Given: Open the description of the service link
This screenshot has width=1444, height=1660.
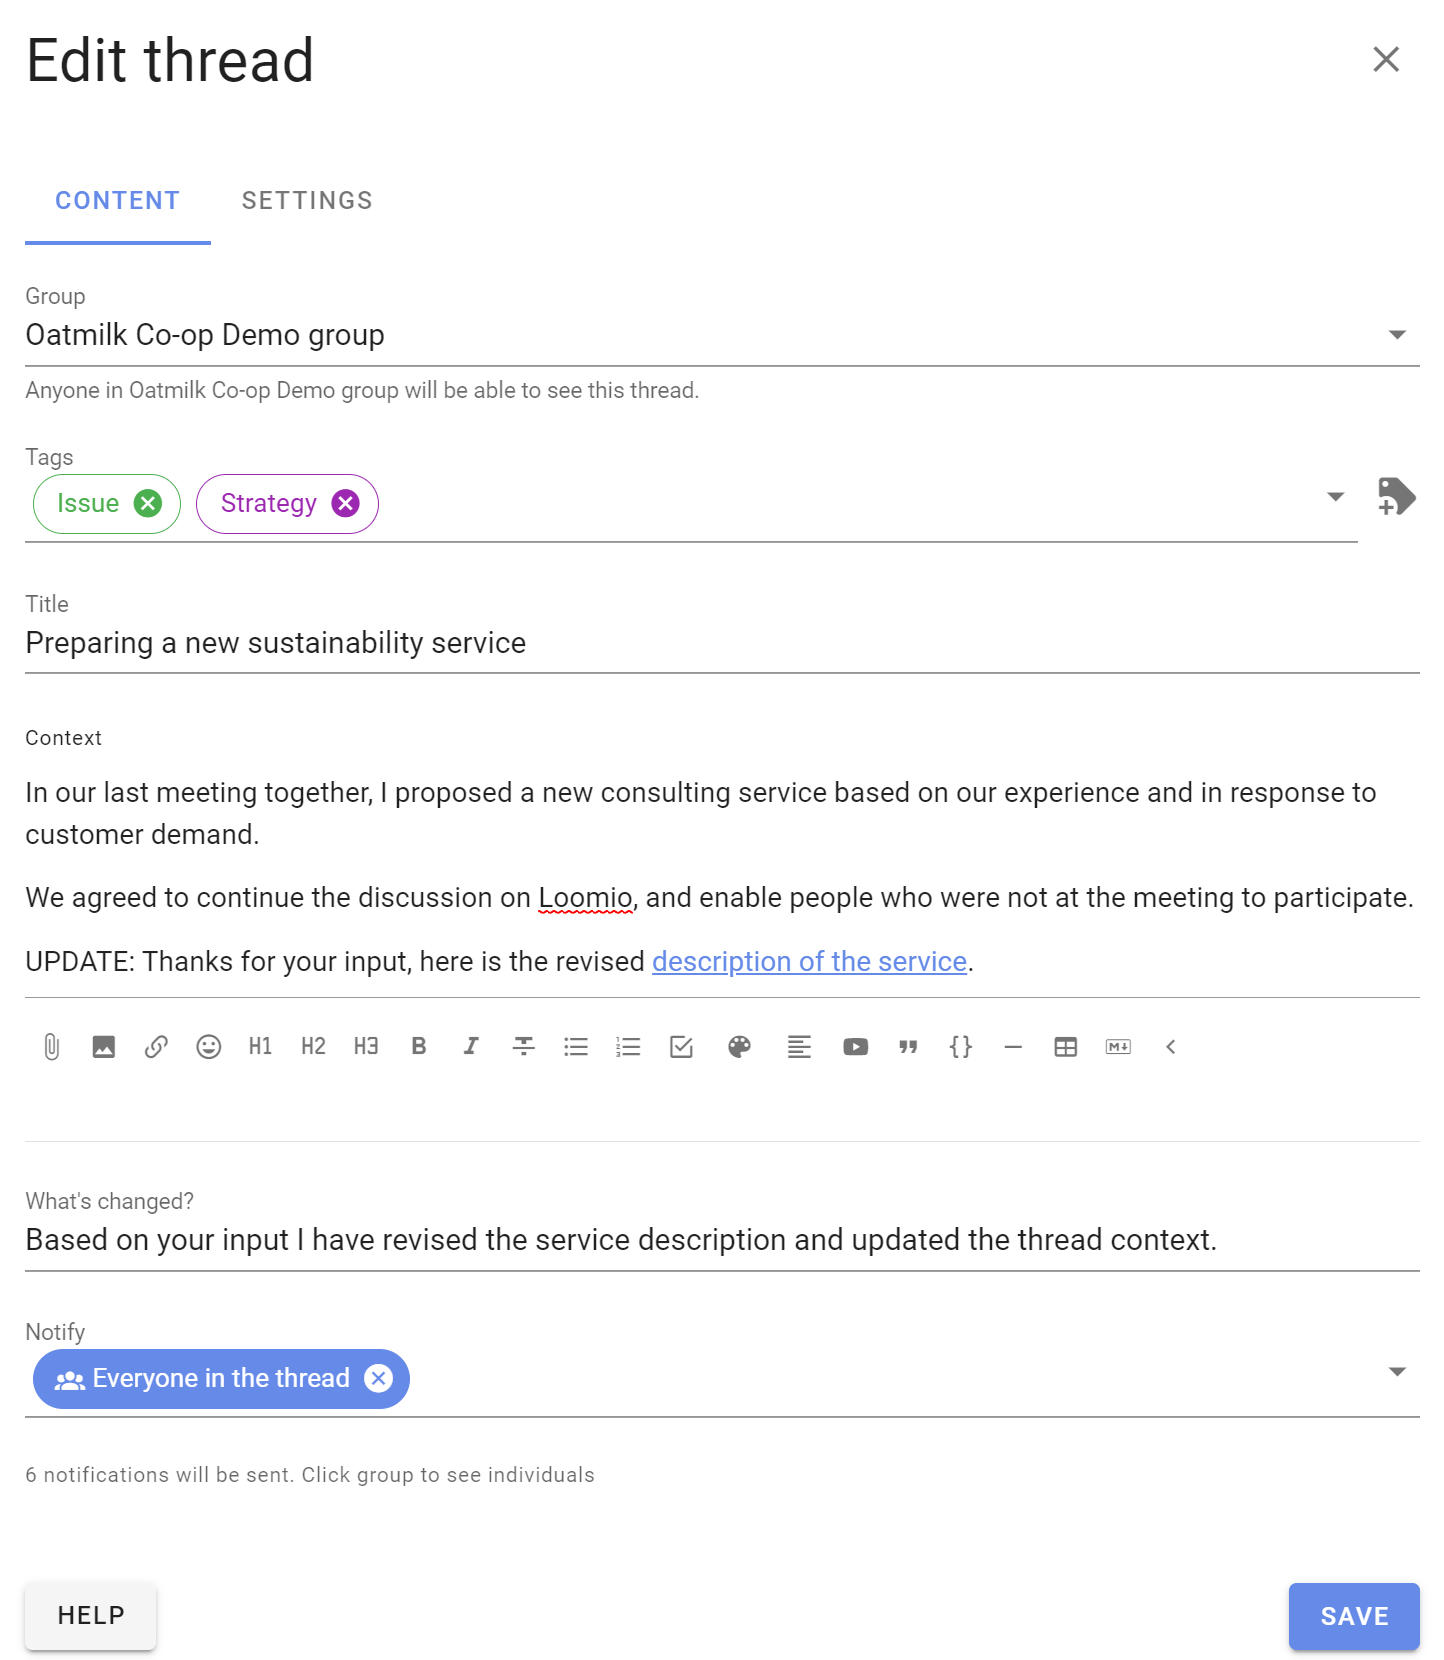Looking at the screenshot, I should [809, 961].
